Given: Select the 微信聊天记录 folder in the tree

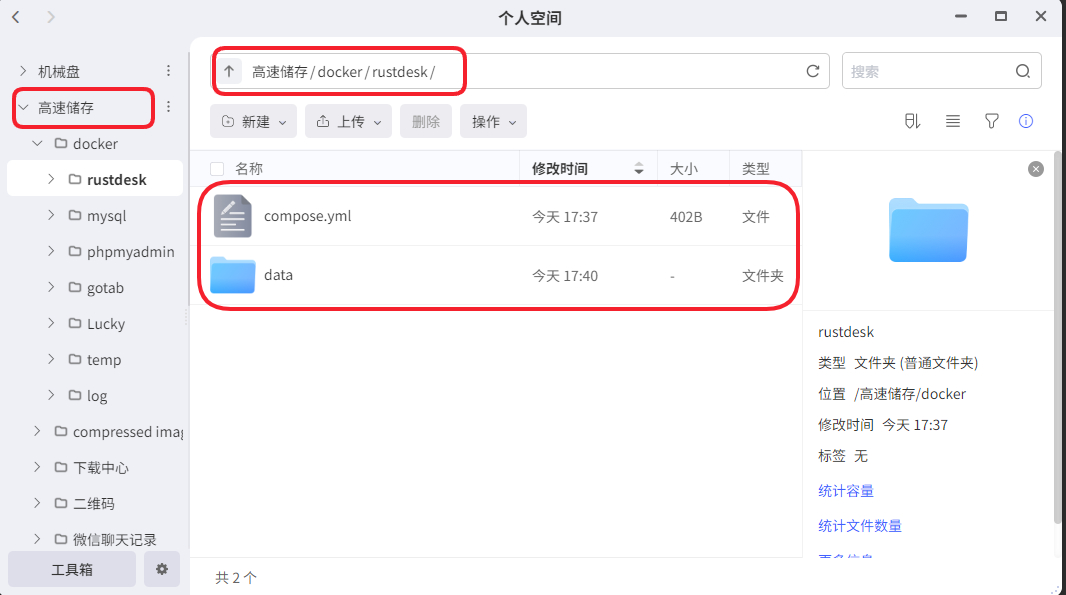Looking at the screenshot, I should (x=114, y=540).
